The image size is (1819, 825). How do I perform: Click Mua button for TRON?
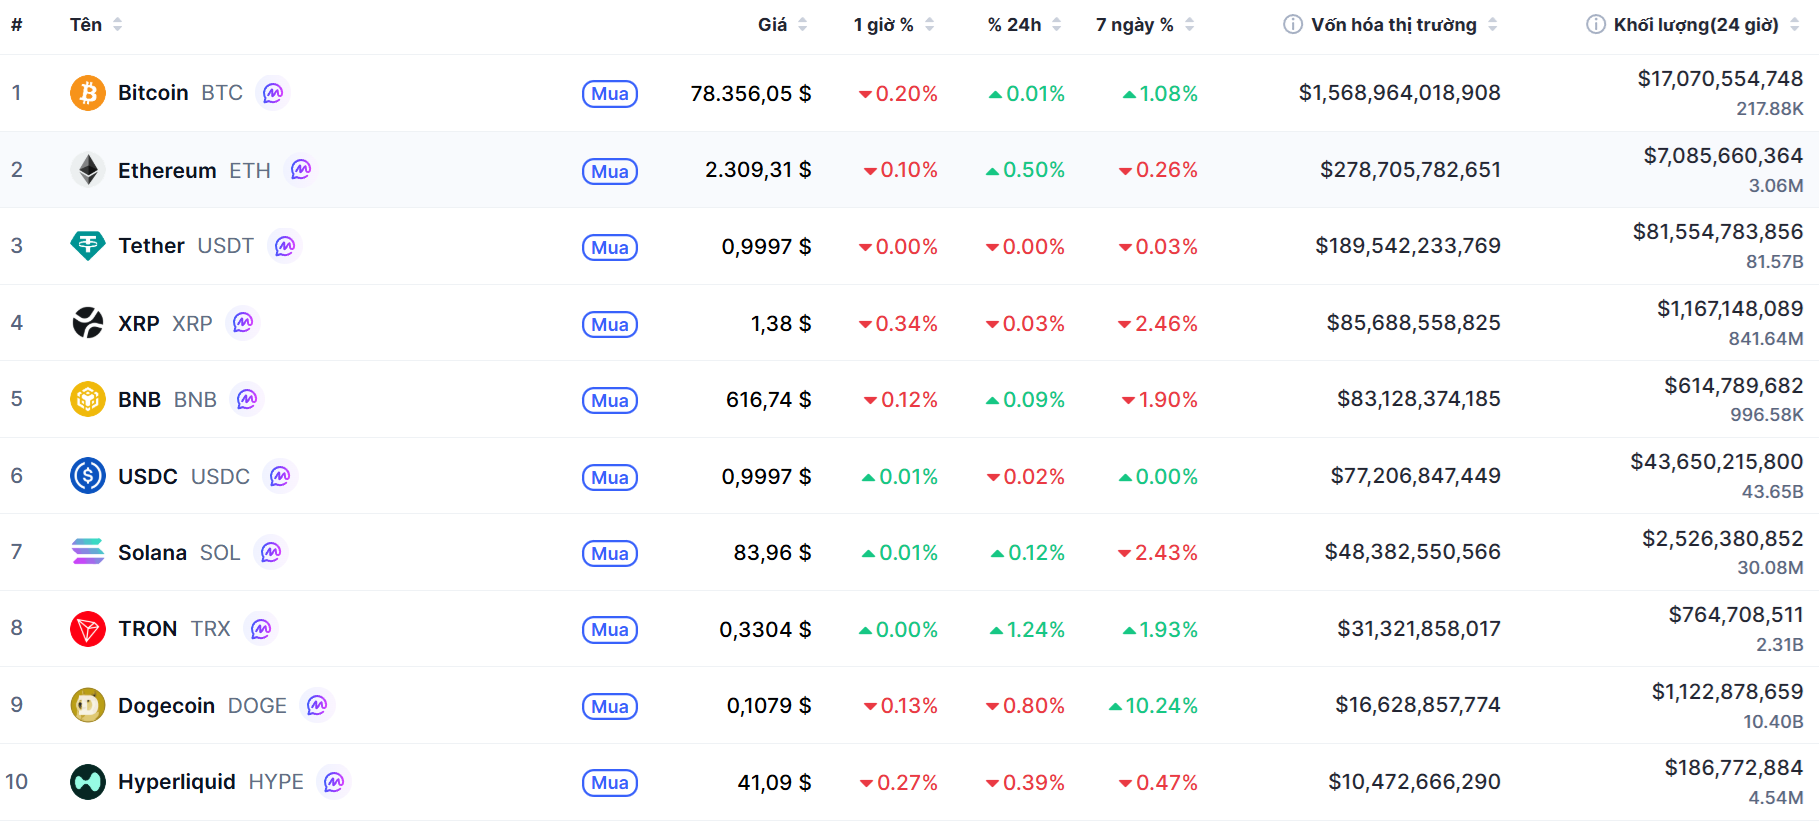click(610, 629)
